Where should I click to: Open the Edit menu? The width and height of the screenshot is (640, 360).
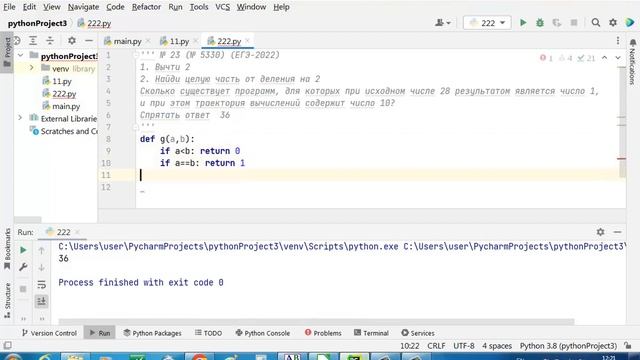(29, 7)
